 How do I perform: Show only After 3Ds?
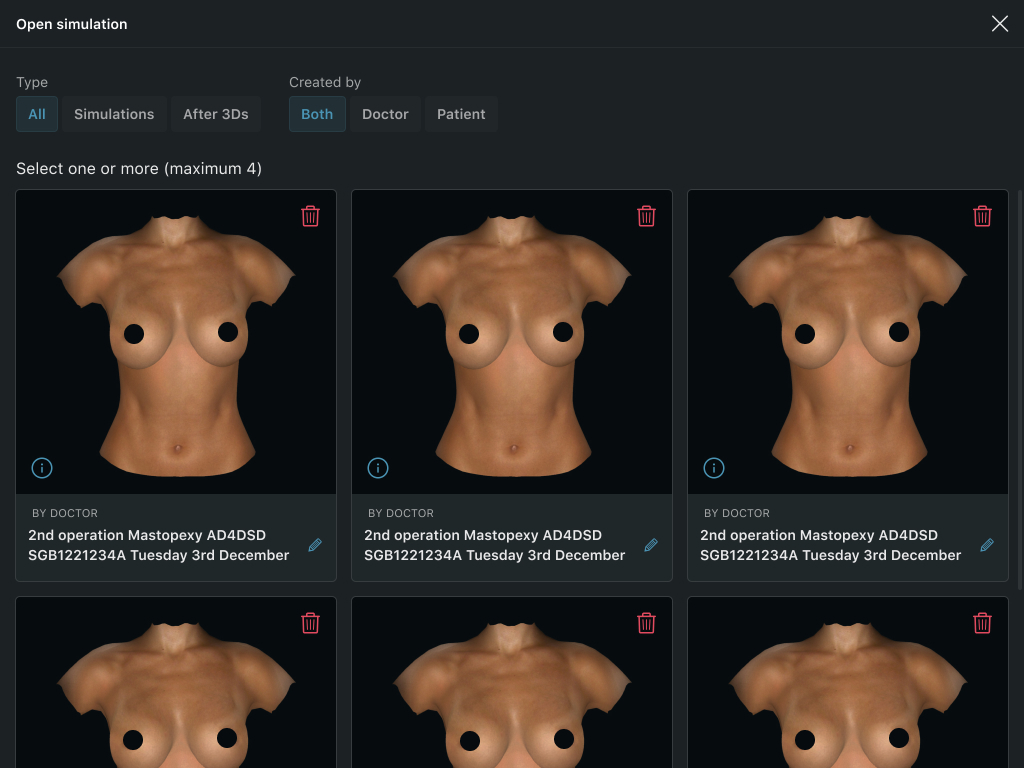[215, 114]
